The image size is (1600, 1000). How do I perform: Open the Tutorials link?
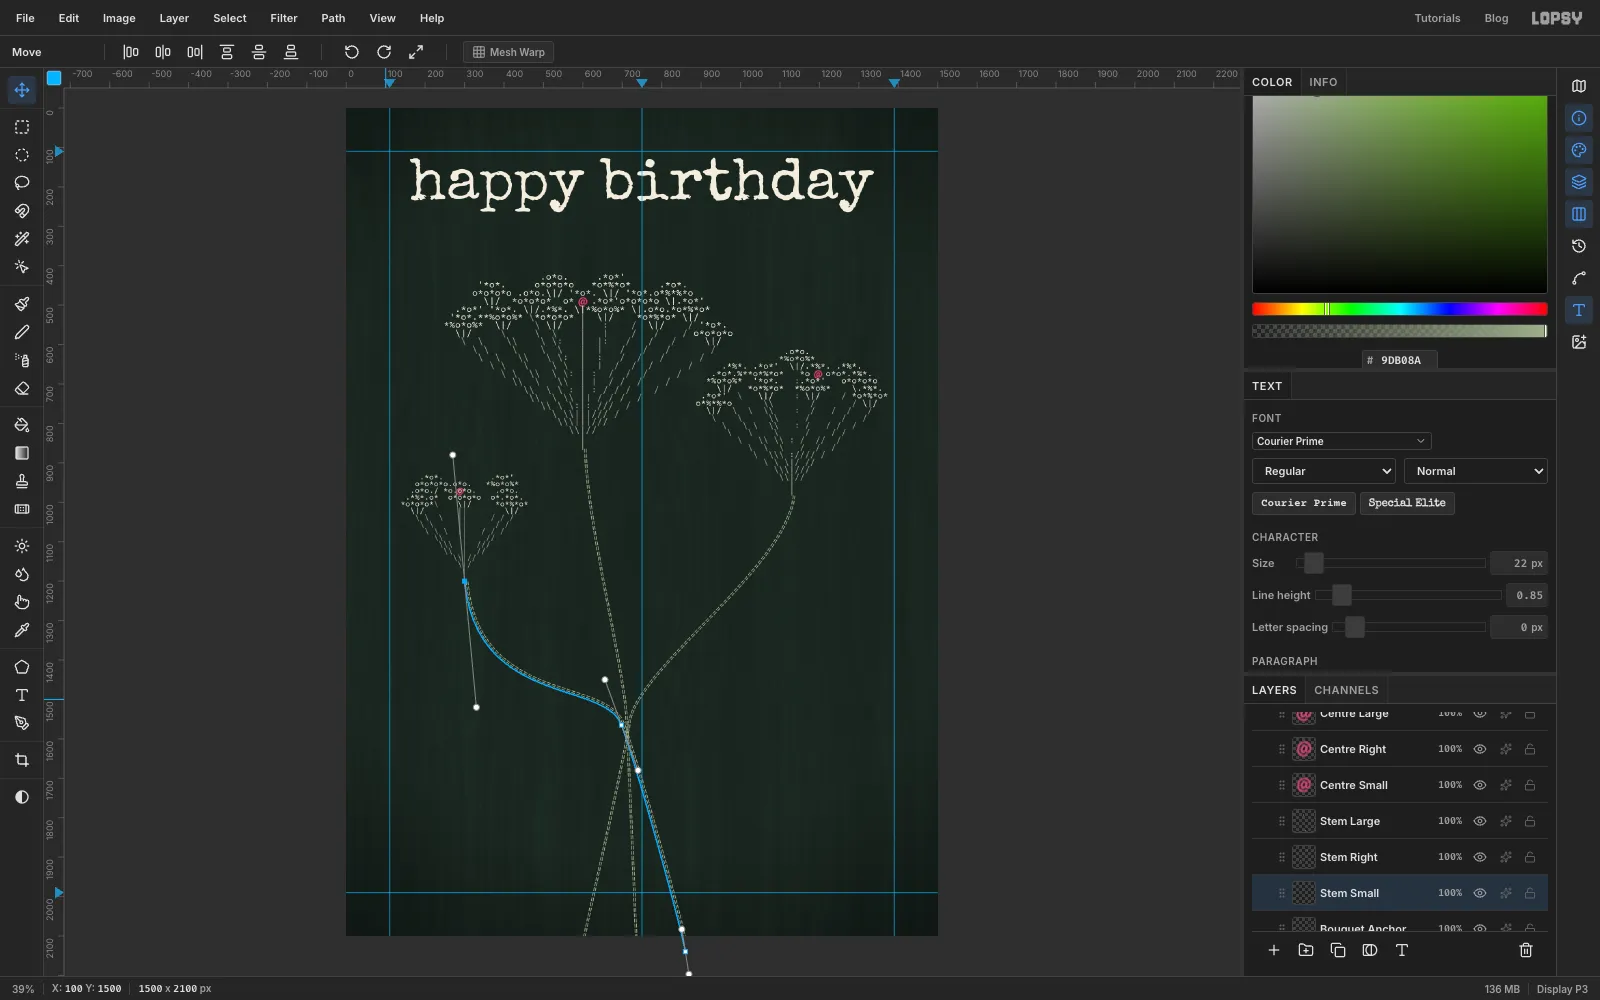pyautogui.click(x=1437, y=18)
